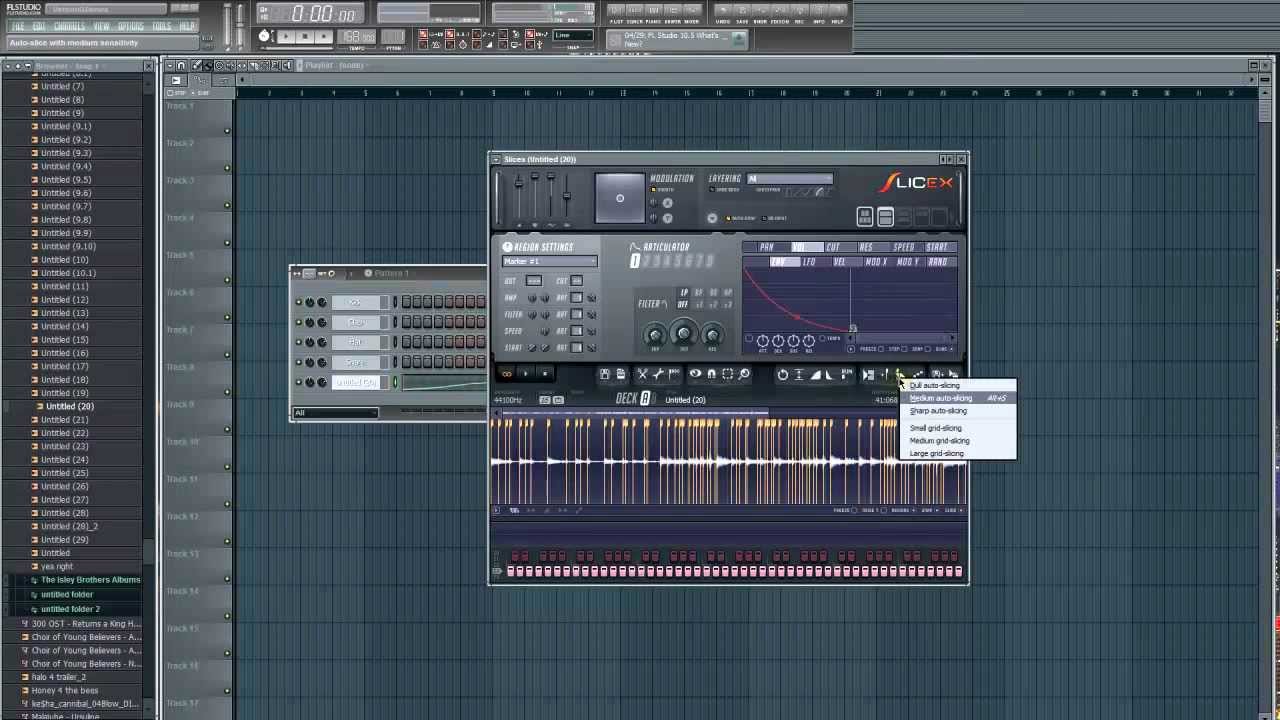The image size is (1280, 720).
Task: Click the magnifier zoom icon in Slicex
Action: click(x=743, y=374)
